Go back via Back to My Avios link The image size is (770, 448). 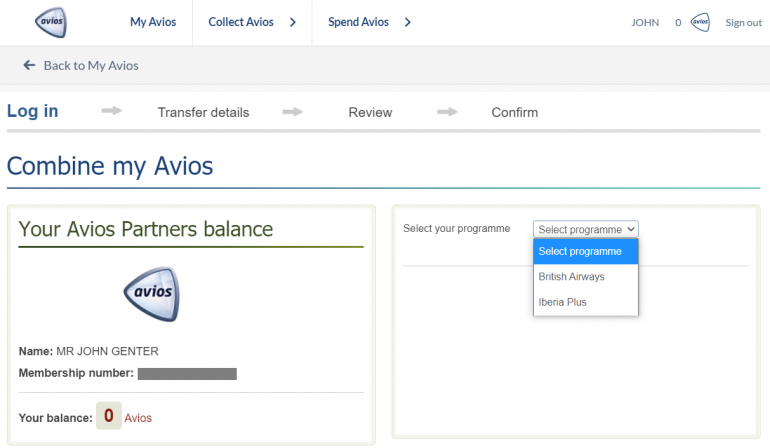click(x=91, y=66)
